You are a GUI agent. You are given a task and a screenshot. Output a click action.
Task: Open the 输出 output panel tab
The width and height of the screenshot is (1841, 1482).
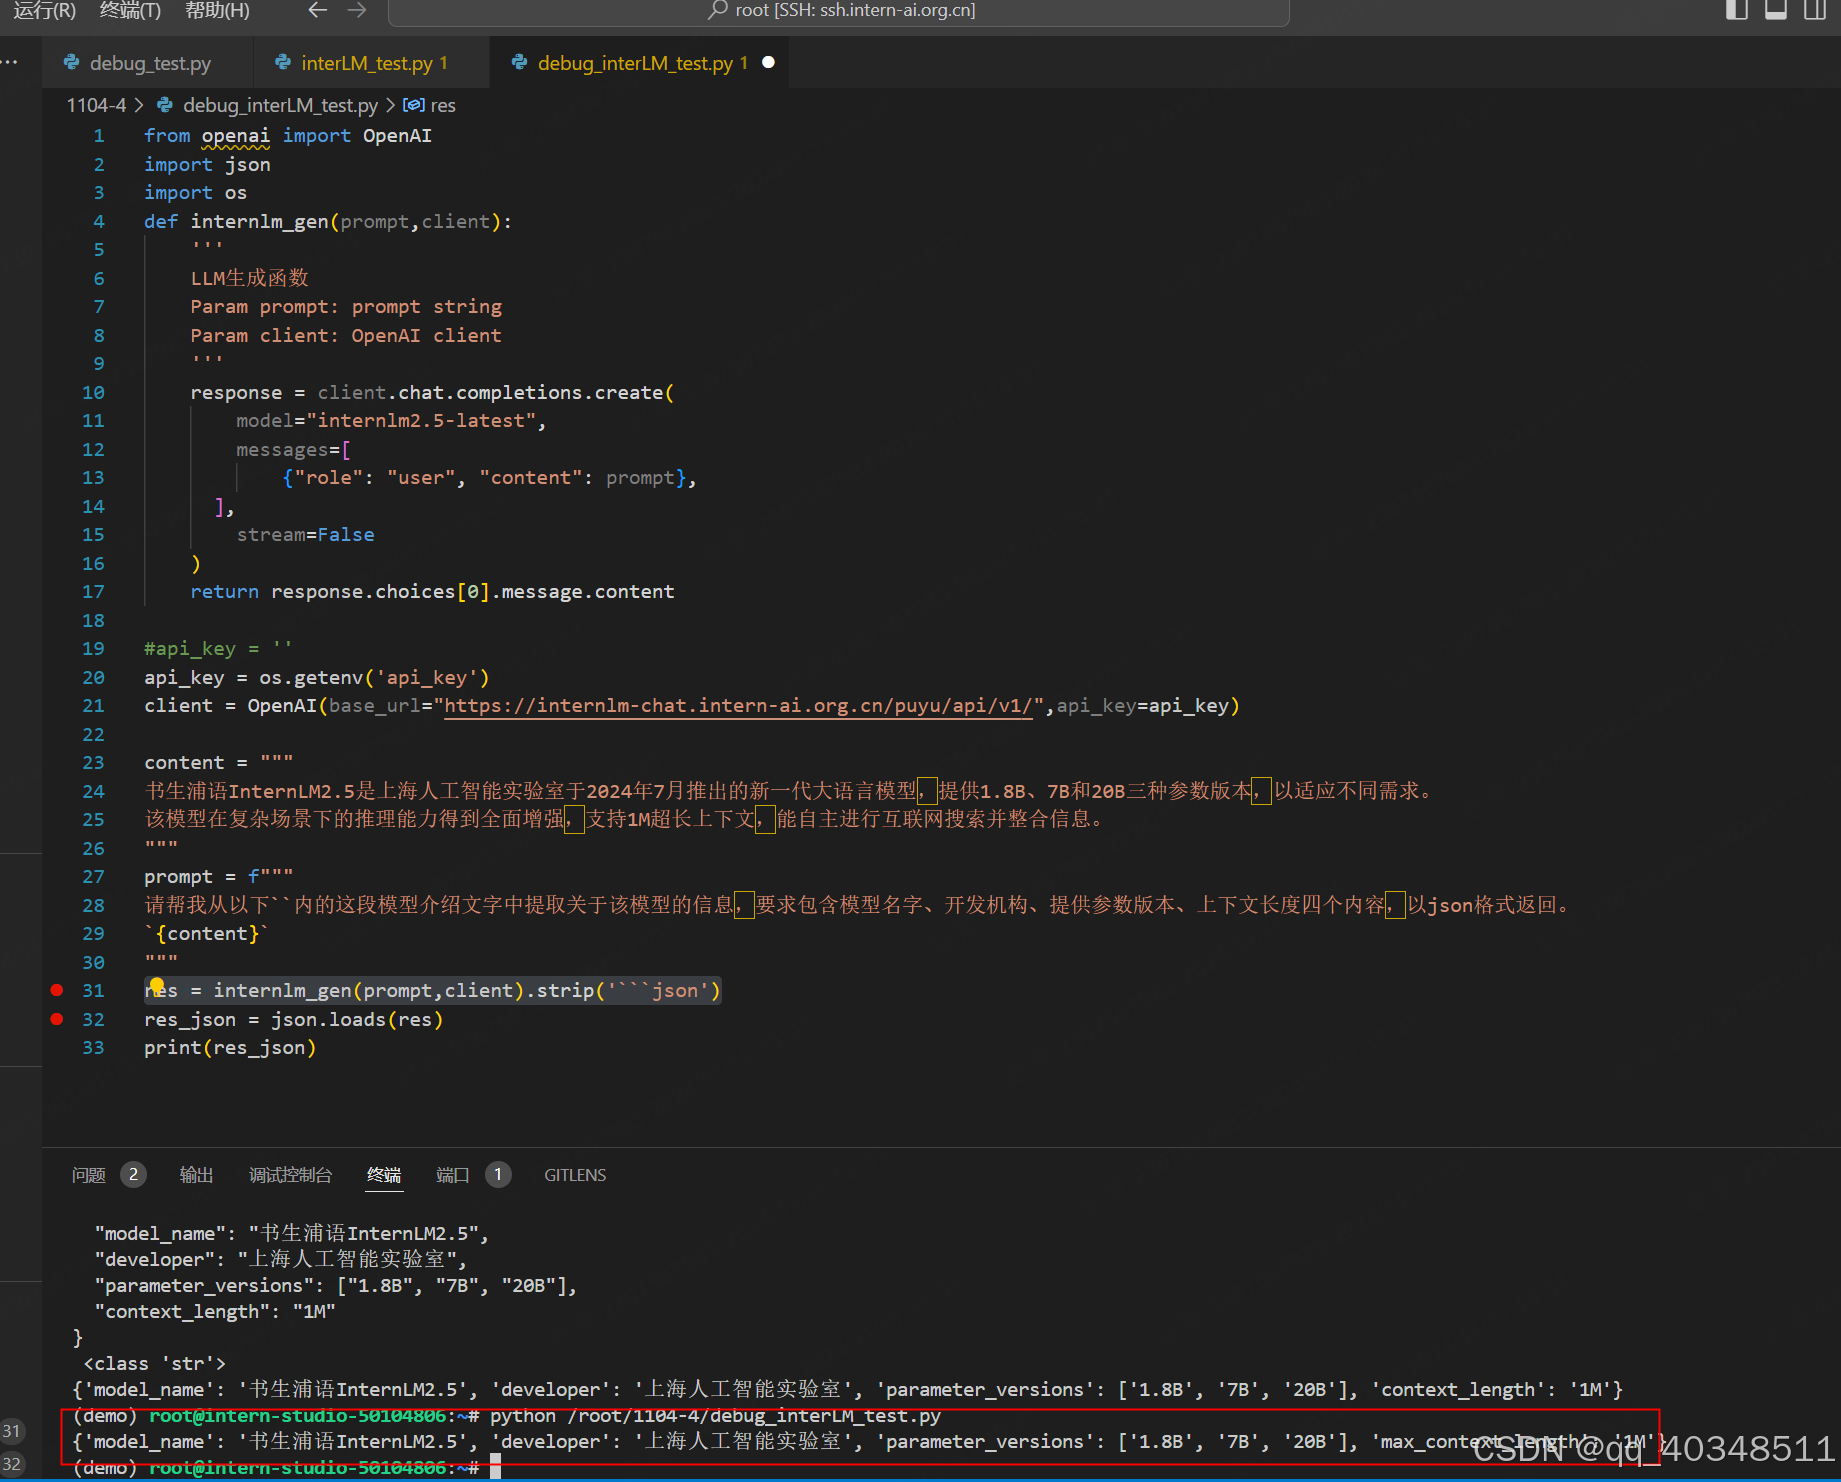[196, 1175]
